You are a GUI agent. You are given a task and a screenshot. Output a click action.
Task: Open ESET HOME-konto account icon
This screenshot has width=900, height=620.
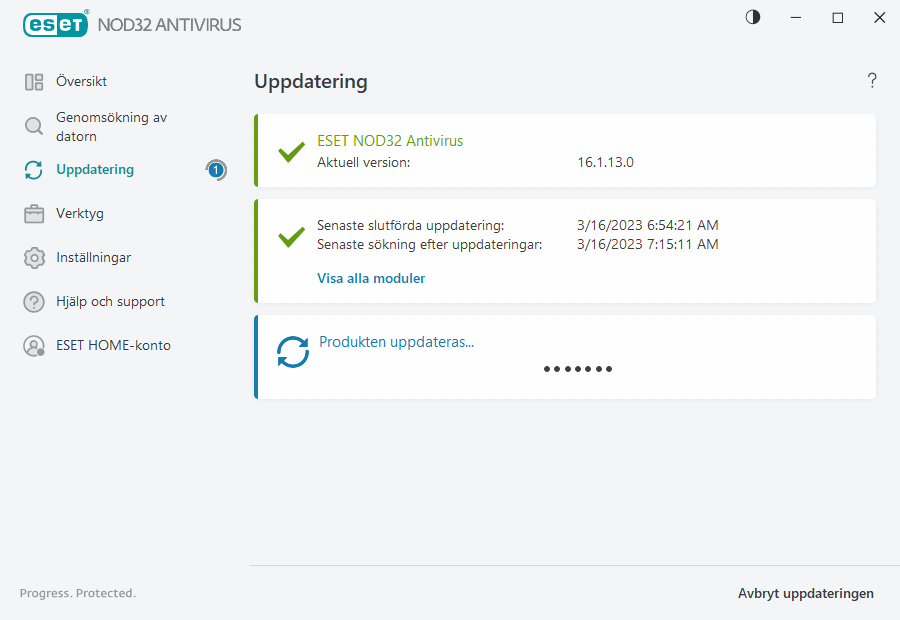(x=34, y=345)
